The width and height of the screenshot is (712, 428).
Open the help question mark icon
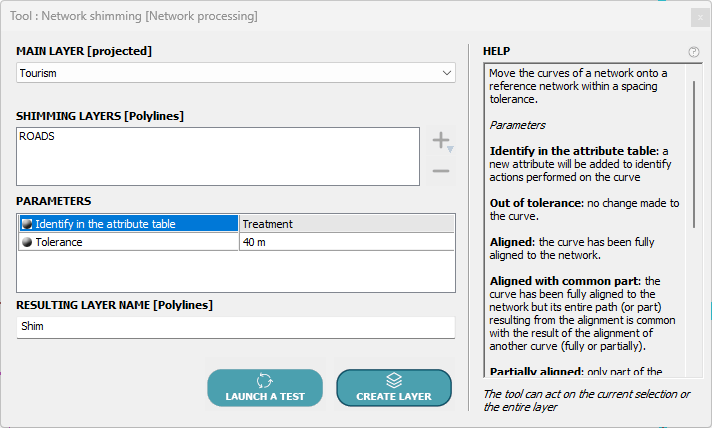click(694, 52)
